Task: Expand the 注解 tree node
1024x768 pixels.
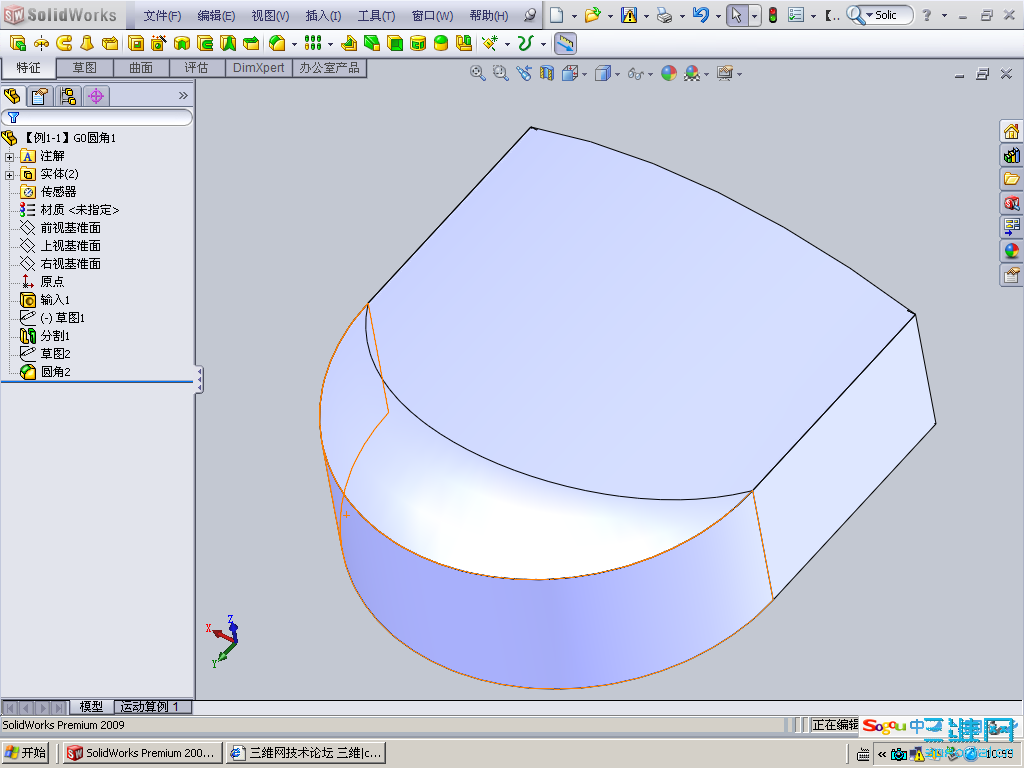Action: tap(9, 157)
